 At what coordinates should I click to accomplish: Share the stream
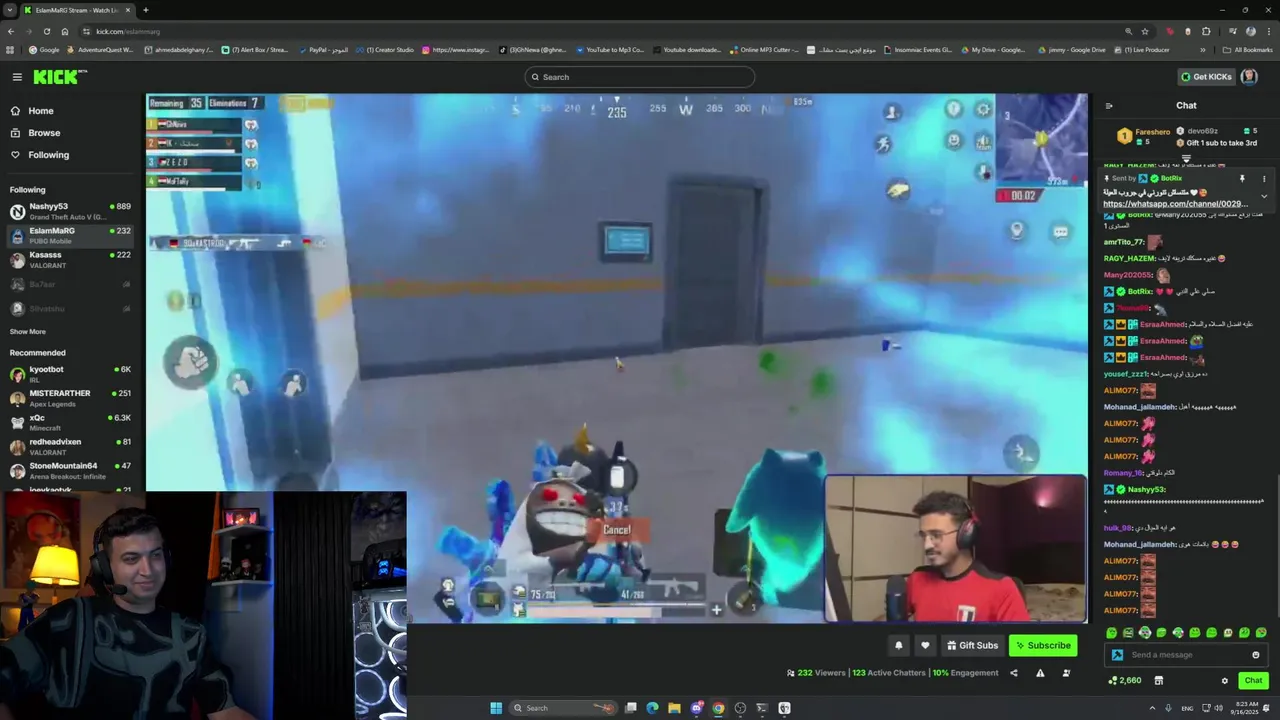pos(1013,673)
